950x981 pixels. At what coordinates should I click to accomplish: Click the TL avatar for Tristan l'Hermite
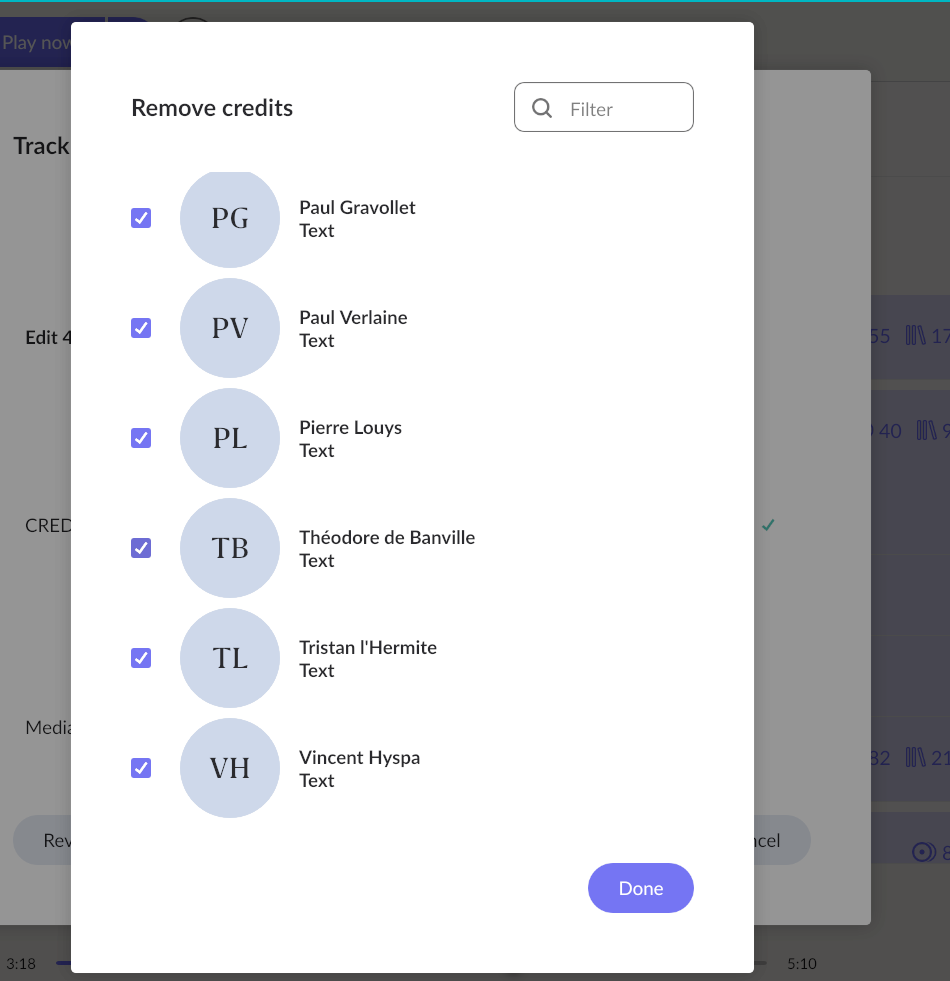pyautogui.click(x=230, y=658)
